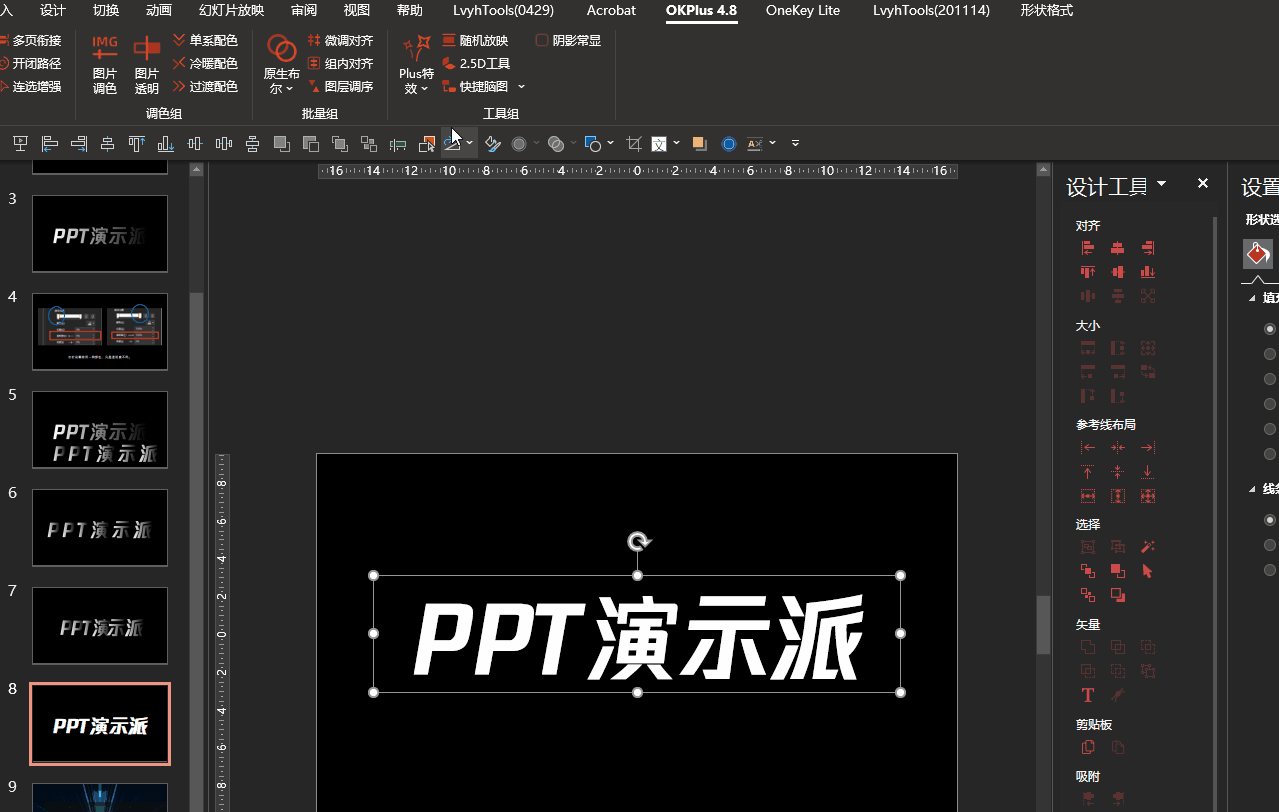Click the 2.5D工具 button

[x=476, y=63]
